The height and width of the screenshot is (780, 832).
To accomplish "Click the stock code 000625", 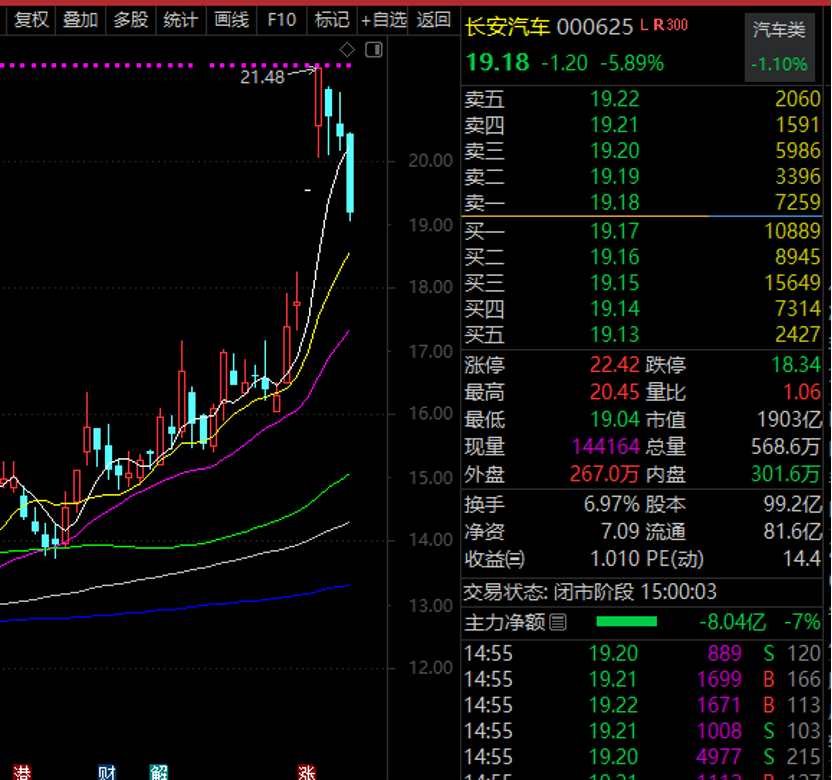I will [x=594, y=27].
